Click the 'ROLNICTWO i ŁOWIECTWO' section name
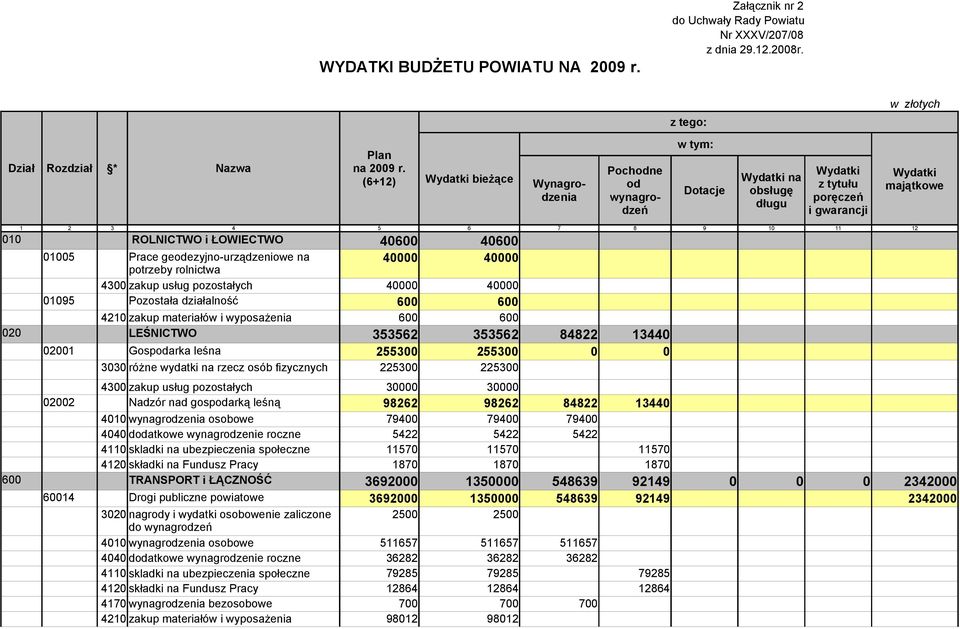 tap(208, 239)
